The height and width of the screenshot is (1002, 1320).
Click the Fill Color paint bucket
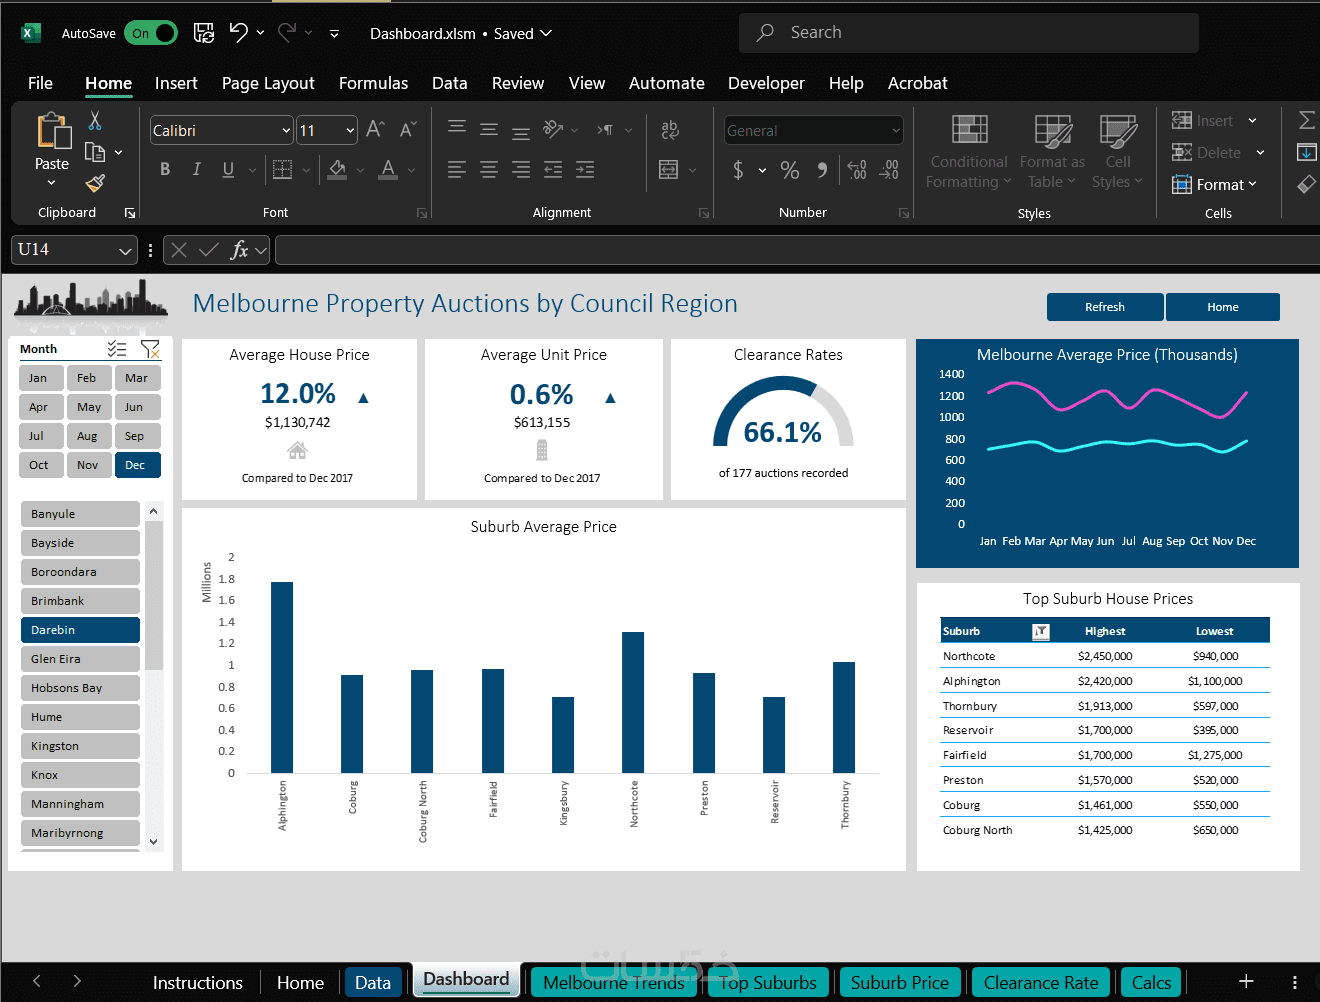338,169
